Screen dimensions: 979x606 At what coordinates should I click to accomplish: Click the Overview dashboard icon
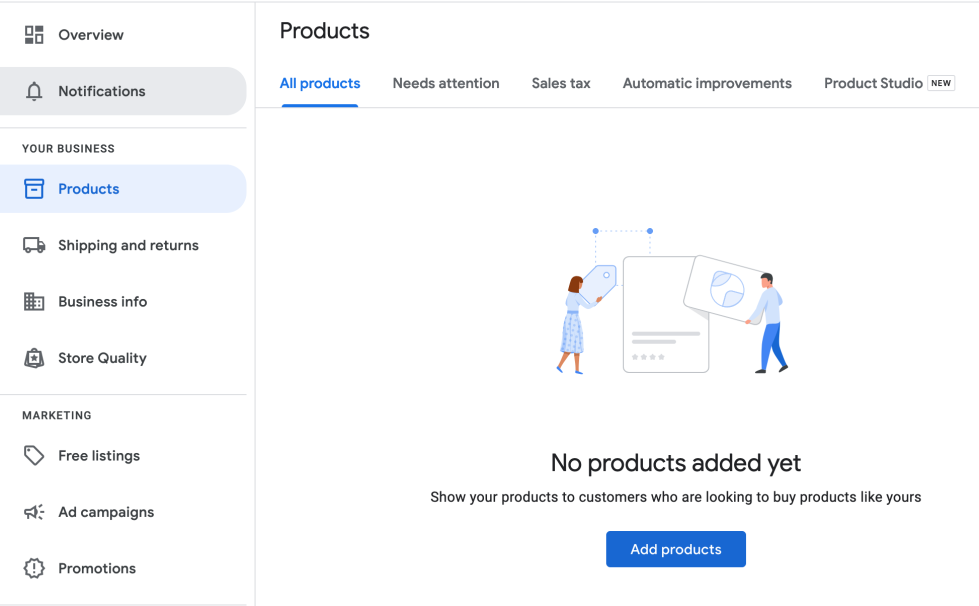click(x=34, y=35)
